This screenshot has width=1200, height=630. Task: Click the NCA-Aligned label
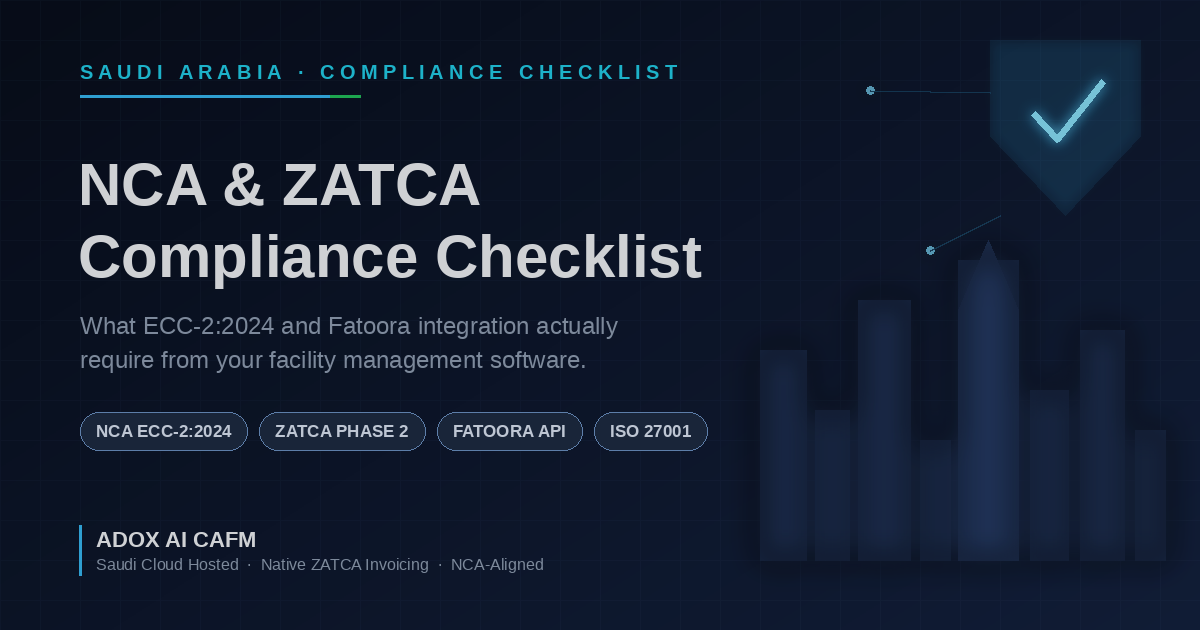pyautogui.click(x=497, y=565)
